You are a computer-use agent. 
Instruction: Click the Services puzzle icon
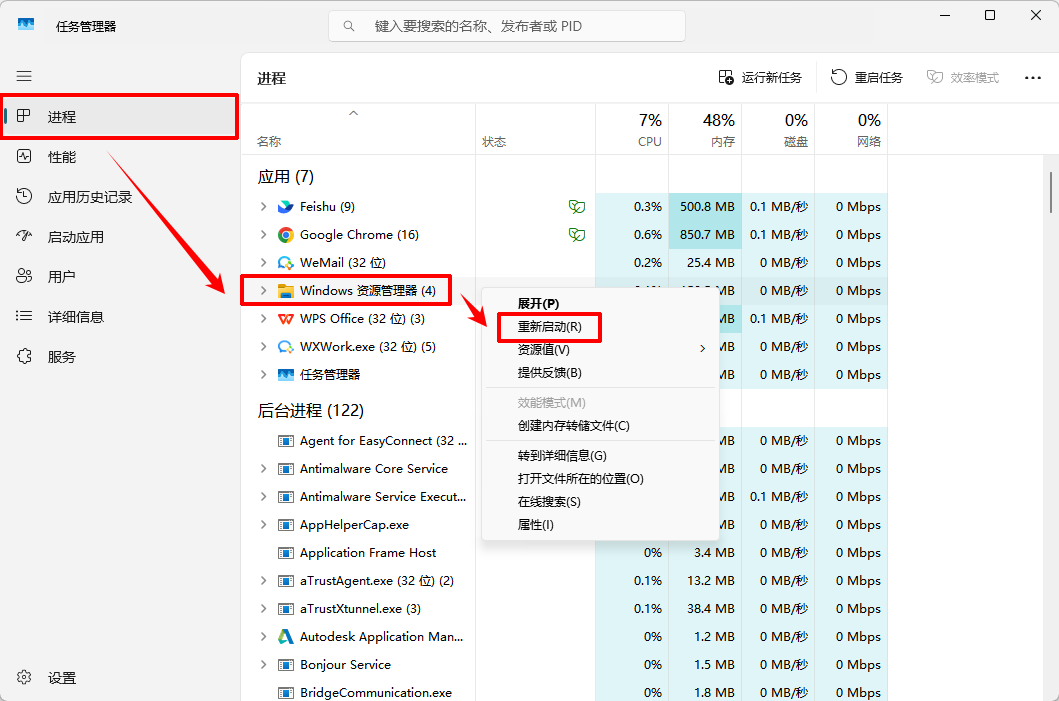point(24,356)
